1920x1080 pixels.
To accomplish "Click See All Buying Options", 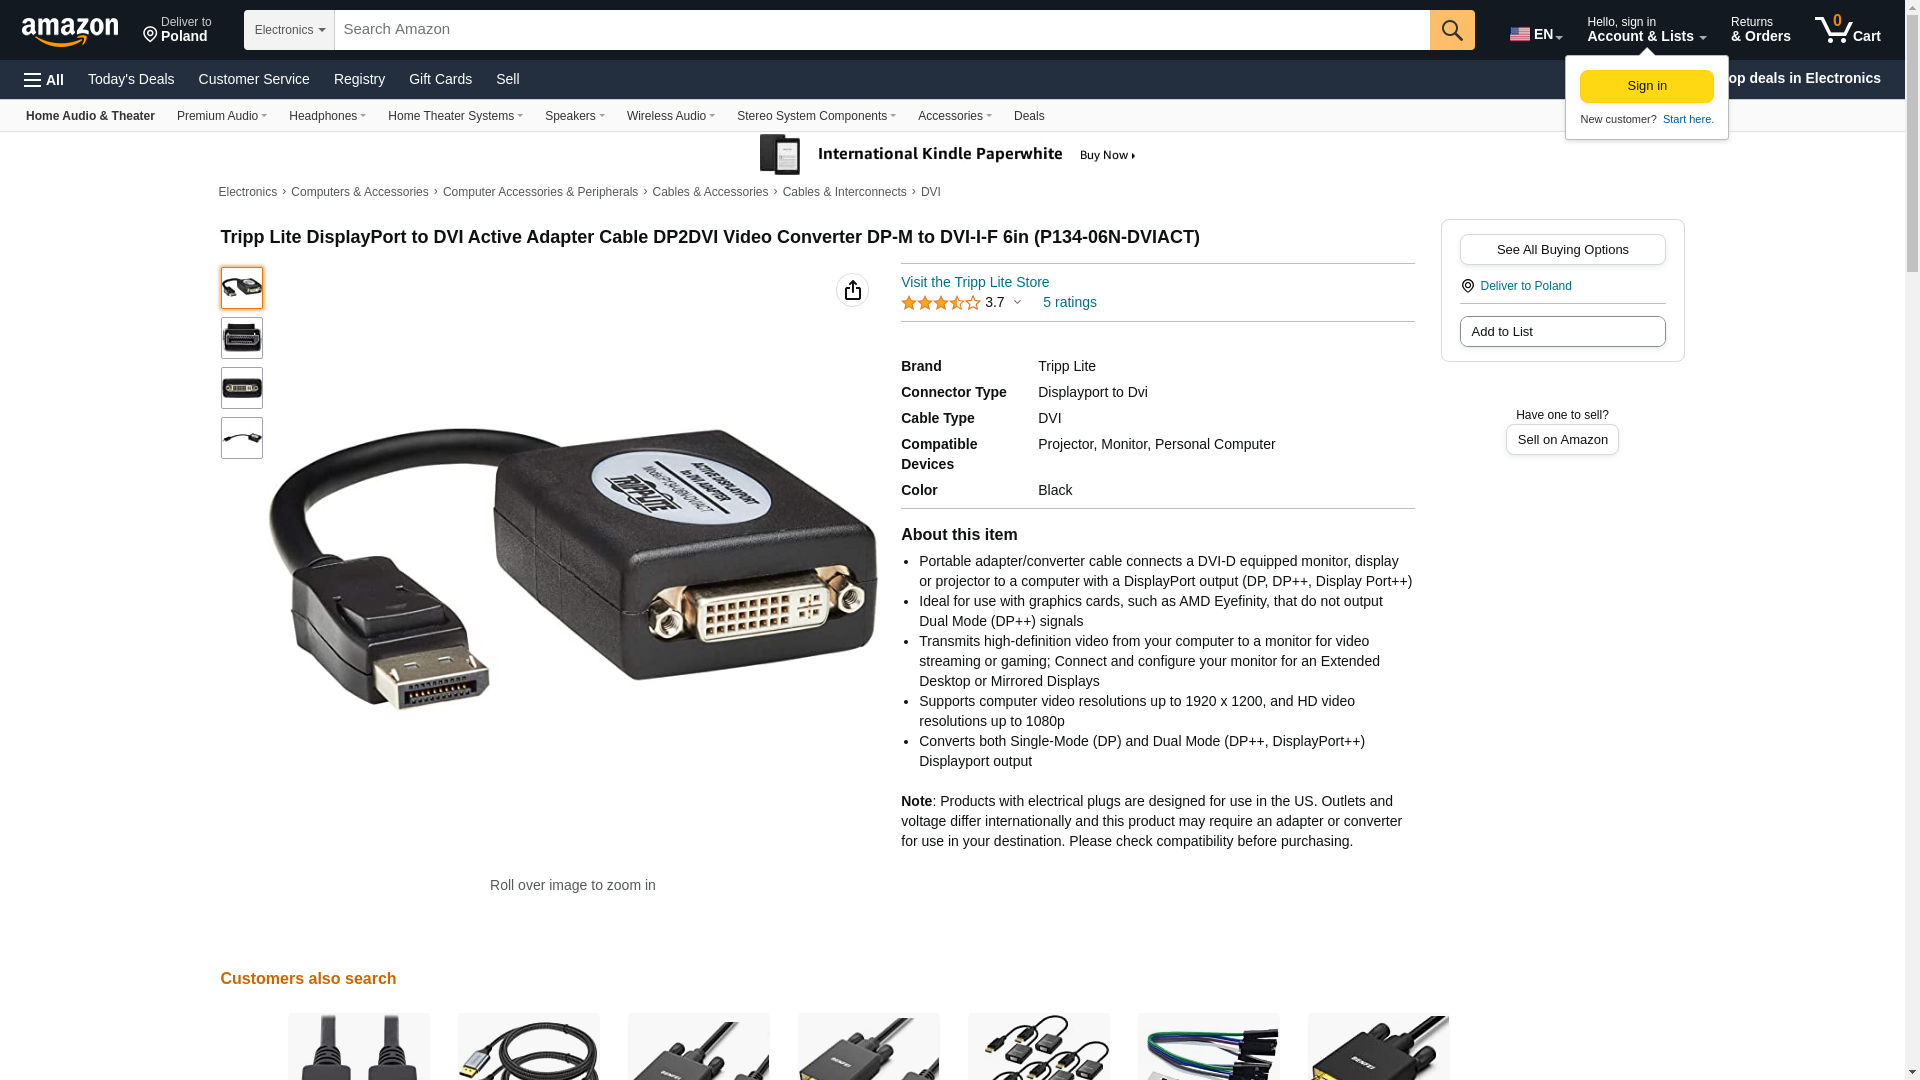I will [x=1562, y=250].
